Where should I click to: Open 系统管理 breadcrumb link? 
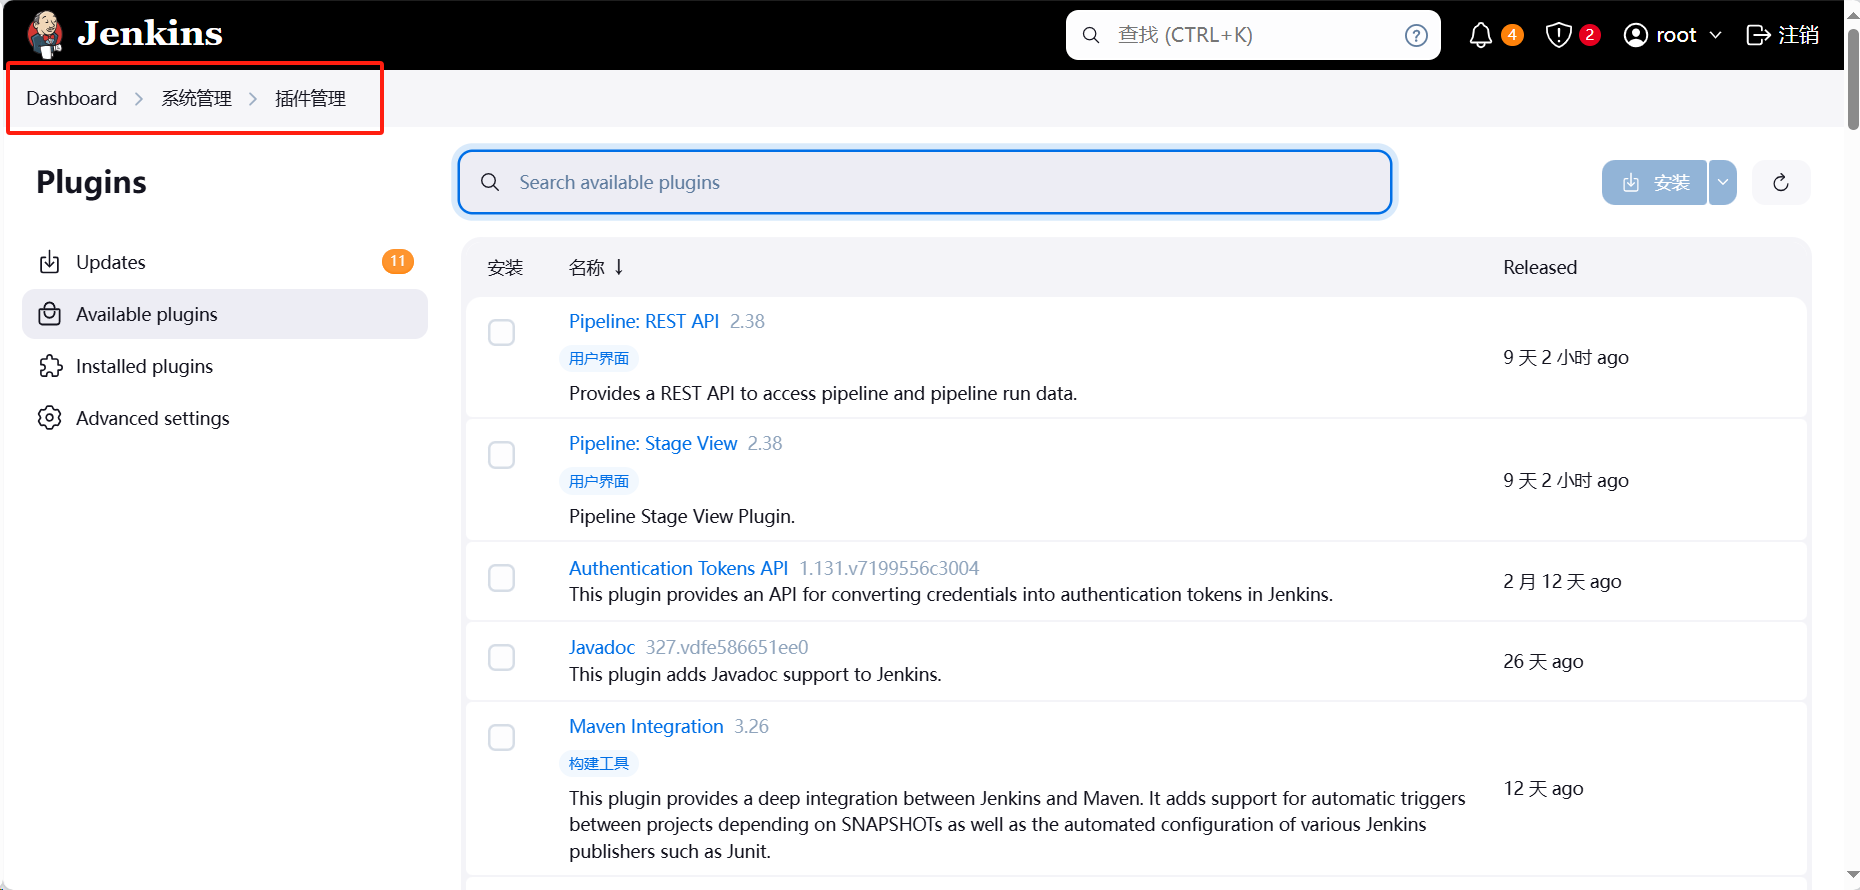point(197,98)
